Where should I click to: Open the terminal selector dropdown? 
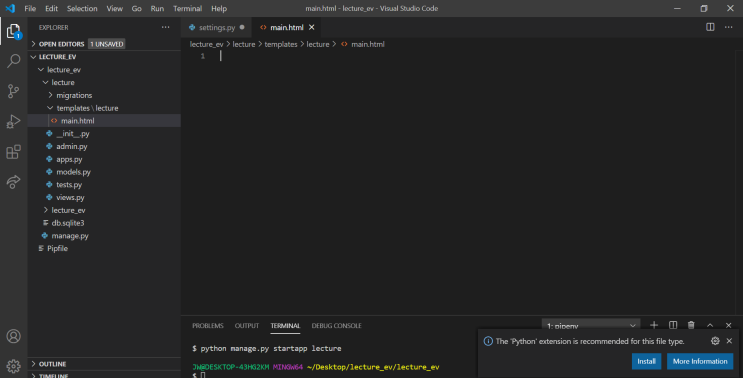(x=591, y=325)
